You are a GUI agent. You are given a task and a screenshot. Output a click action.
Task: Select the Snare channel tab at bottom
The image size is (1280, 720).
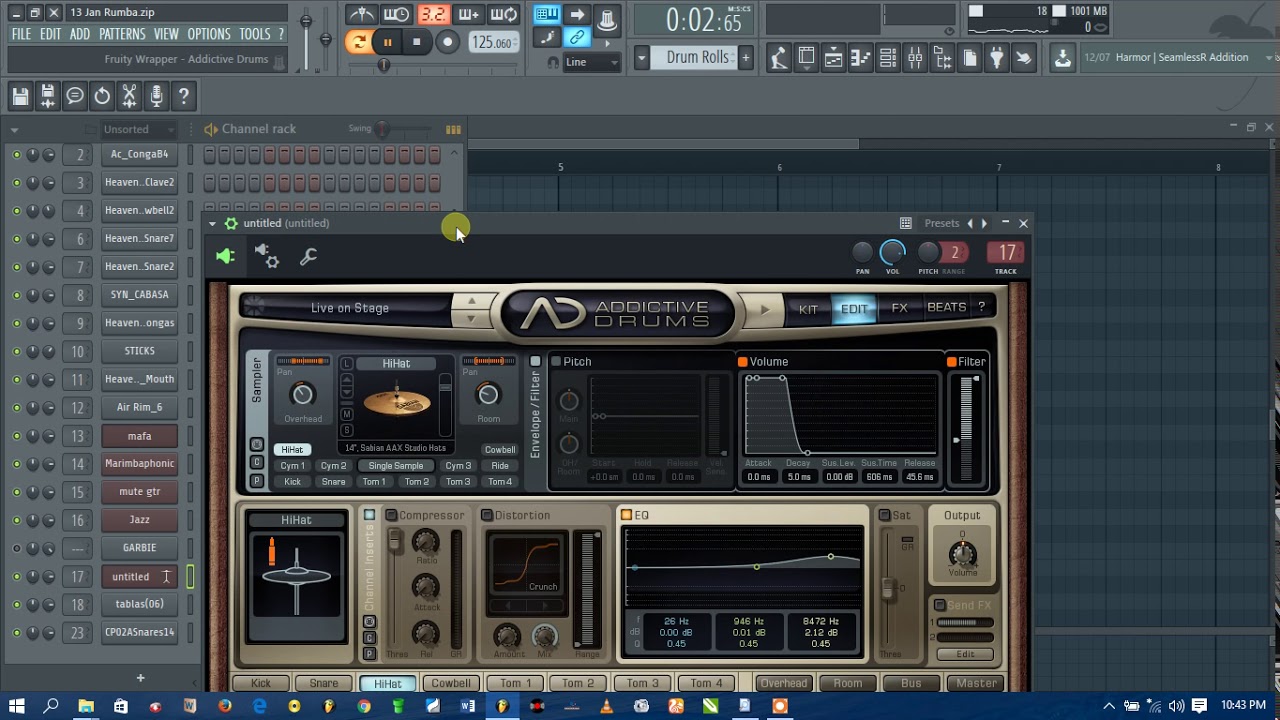coord(324,683)
